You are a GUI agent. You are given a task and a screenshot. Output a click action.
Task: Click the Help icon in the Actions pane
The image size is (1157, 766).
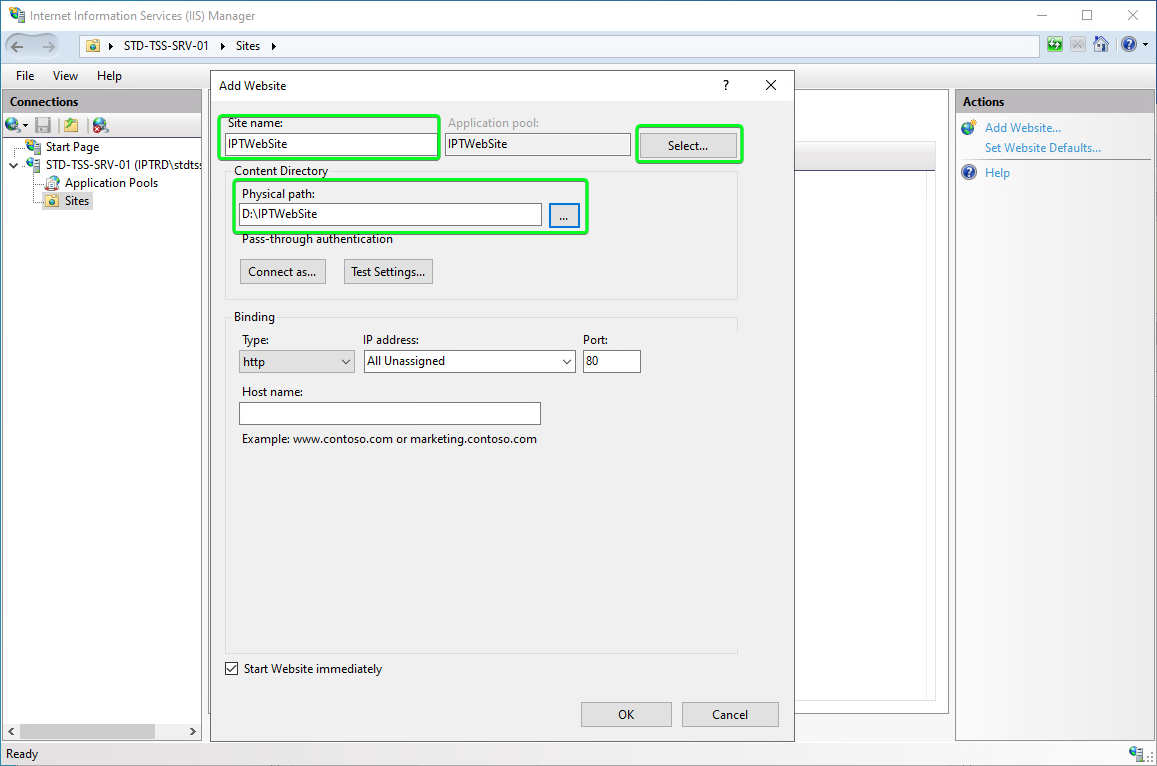(970, 173)
